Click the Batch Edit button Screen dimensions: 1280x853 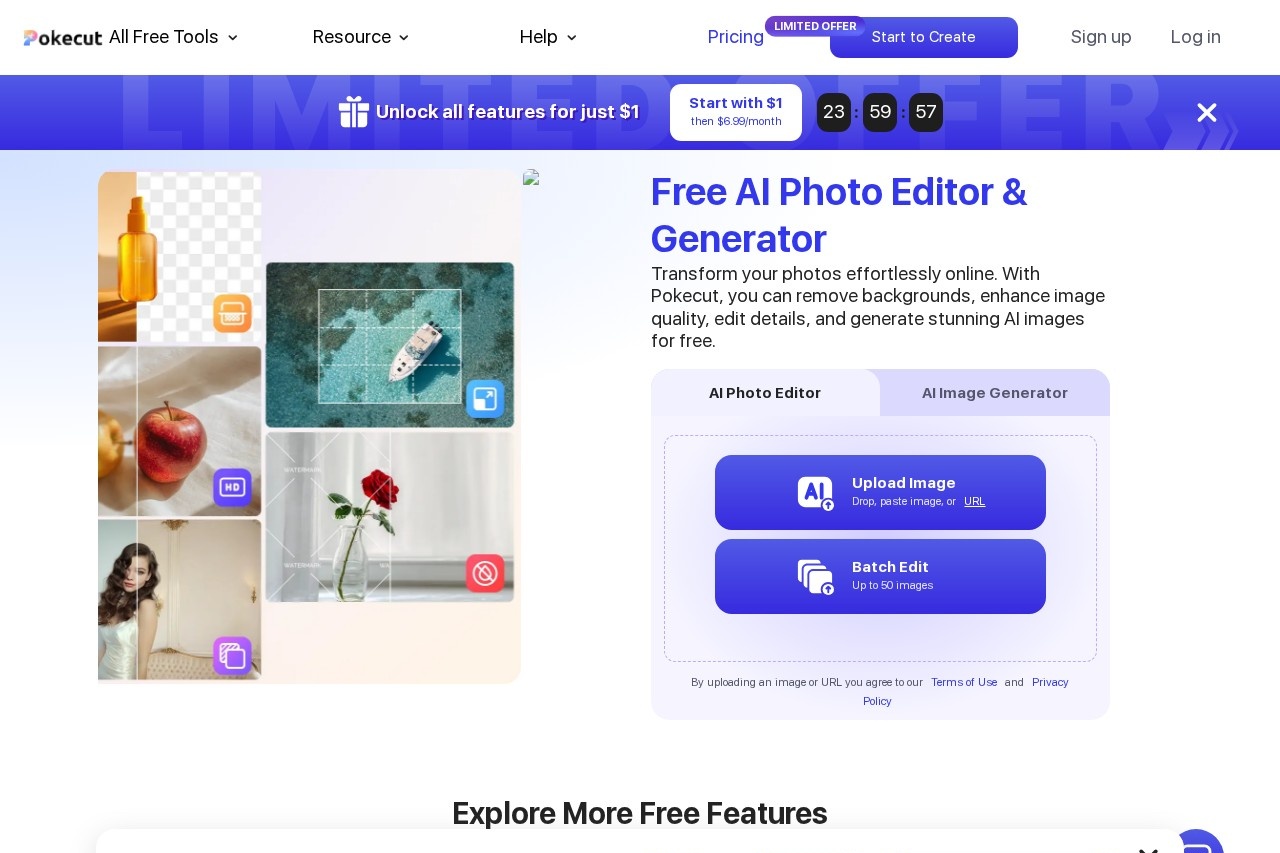pyautogui.click(x=880, y=576)
